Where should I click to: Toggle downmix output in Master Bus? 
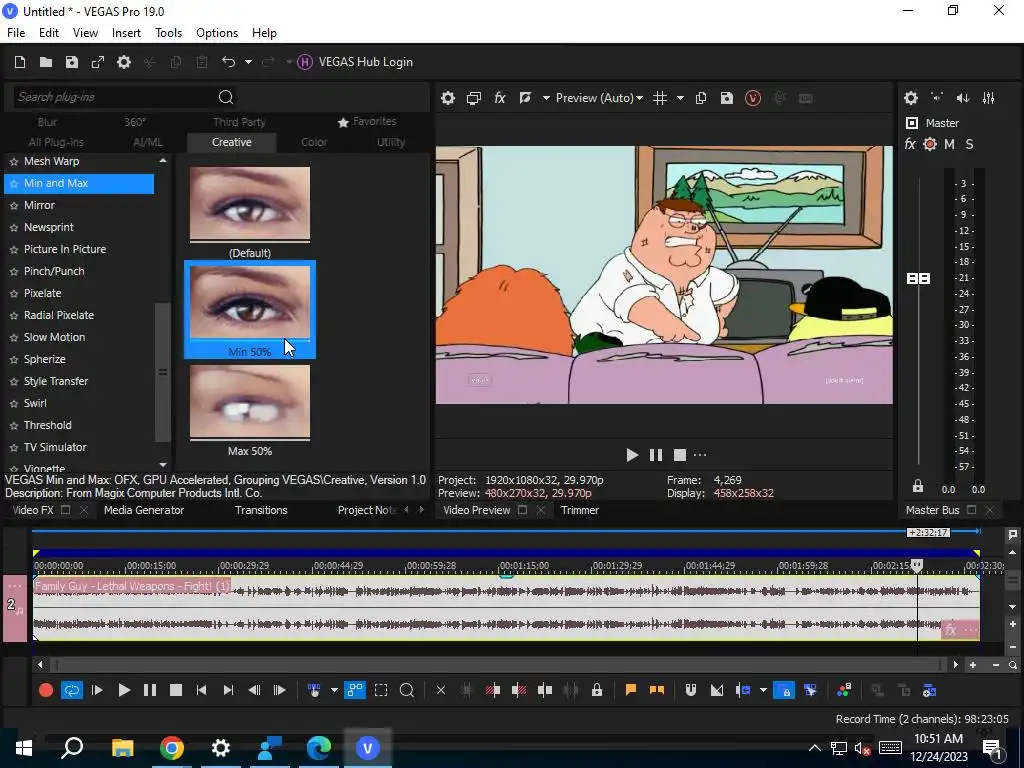937,98
